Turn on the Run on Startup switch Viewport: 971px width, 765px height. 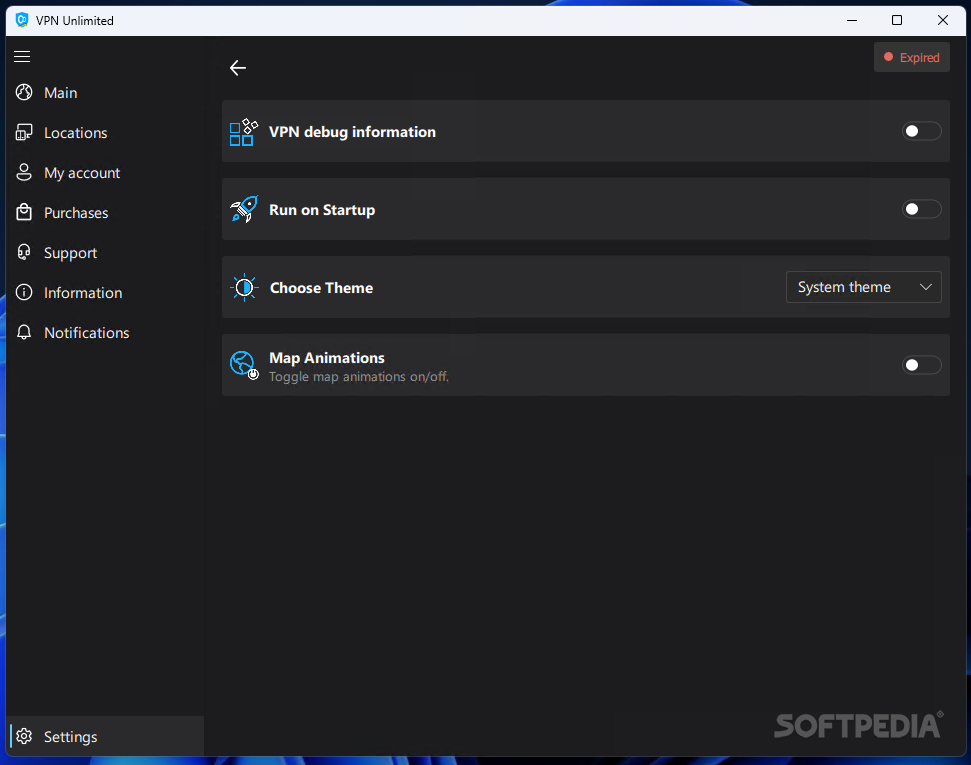(x=921, y=209)
